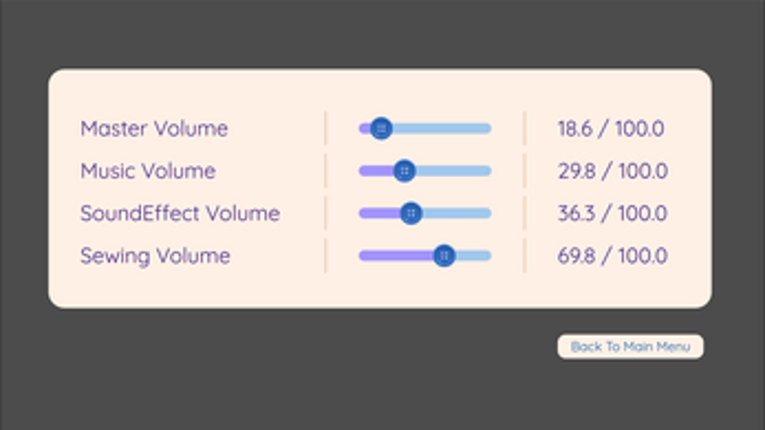The width and height of the screenshot is (765, 430).
Task: Select the Master Volume label
Action: [154, 128]
